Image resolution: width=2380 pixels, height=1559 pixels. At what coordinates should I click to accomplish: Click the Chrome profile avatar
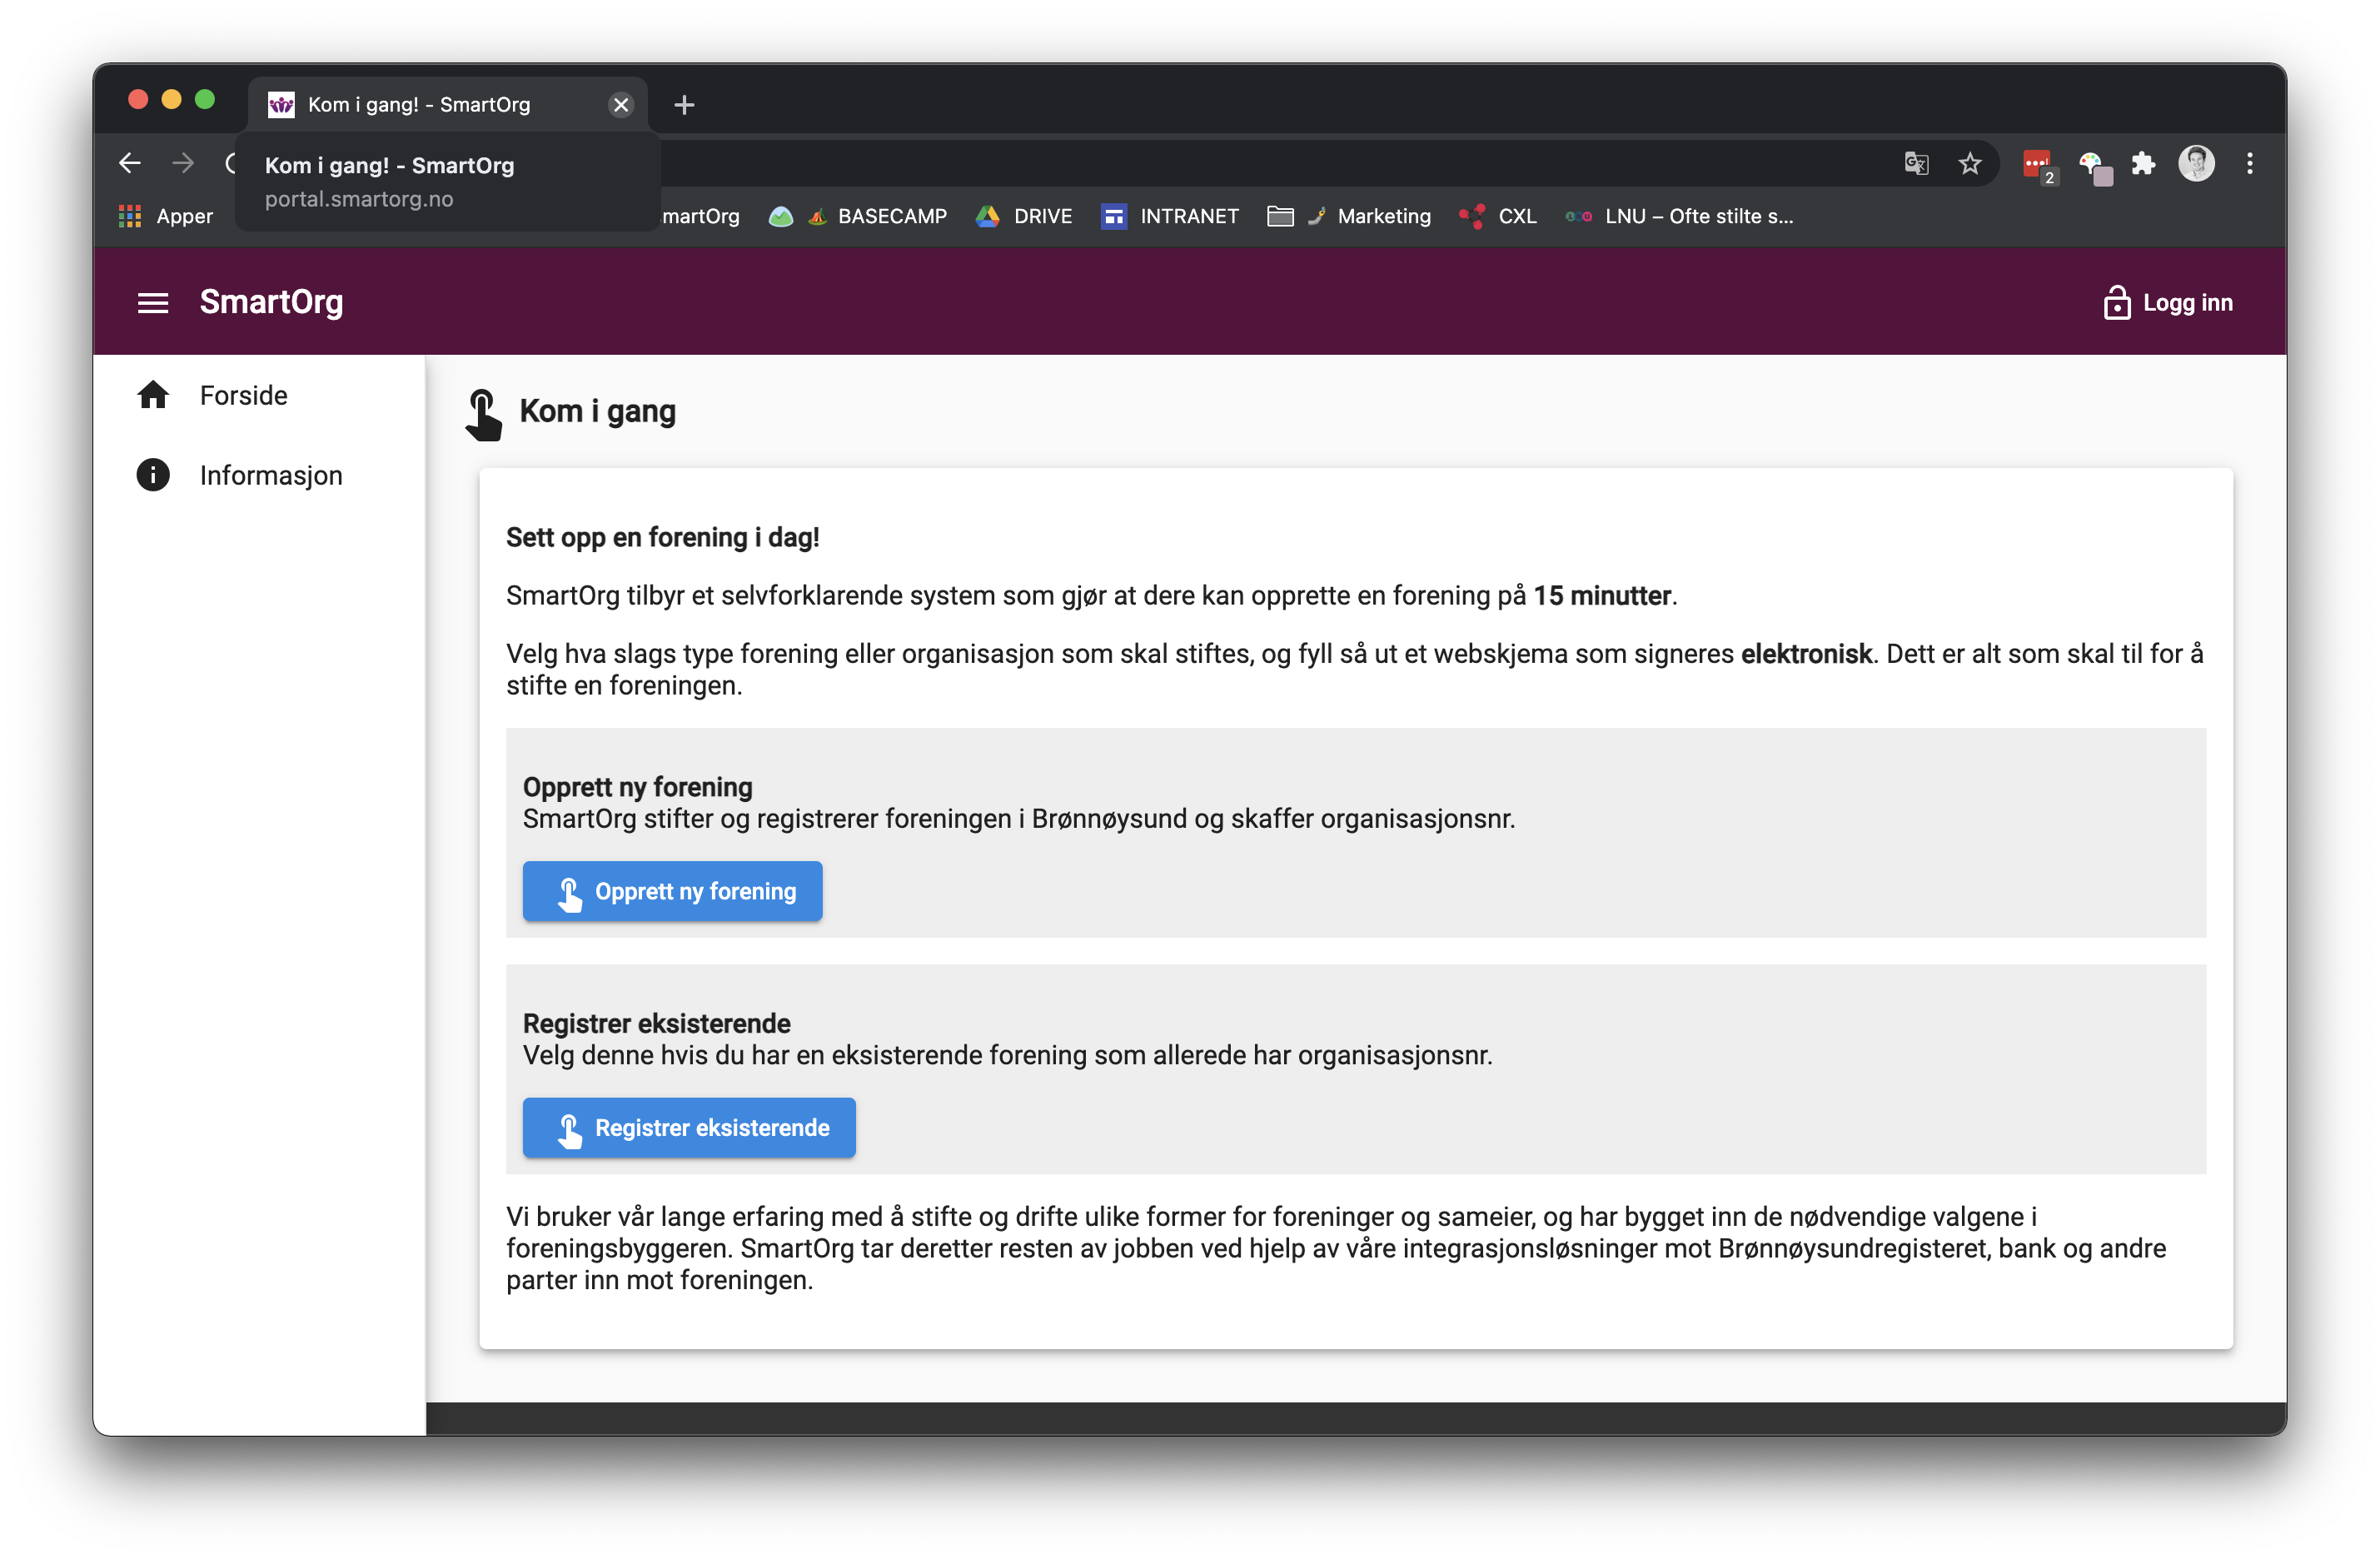(x=2196, y=163)
